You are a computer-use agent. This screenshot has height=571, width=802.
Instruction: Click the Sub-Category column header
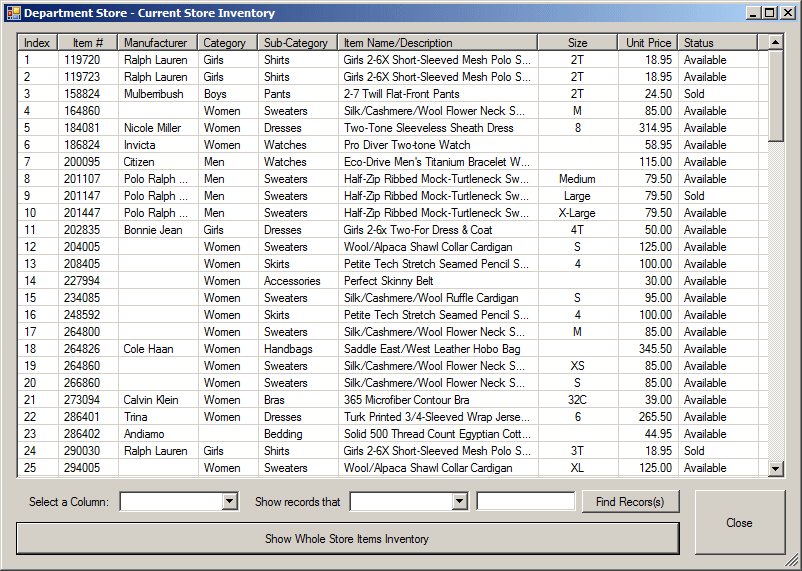(298, 43)
